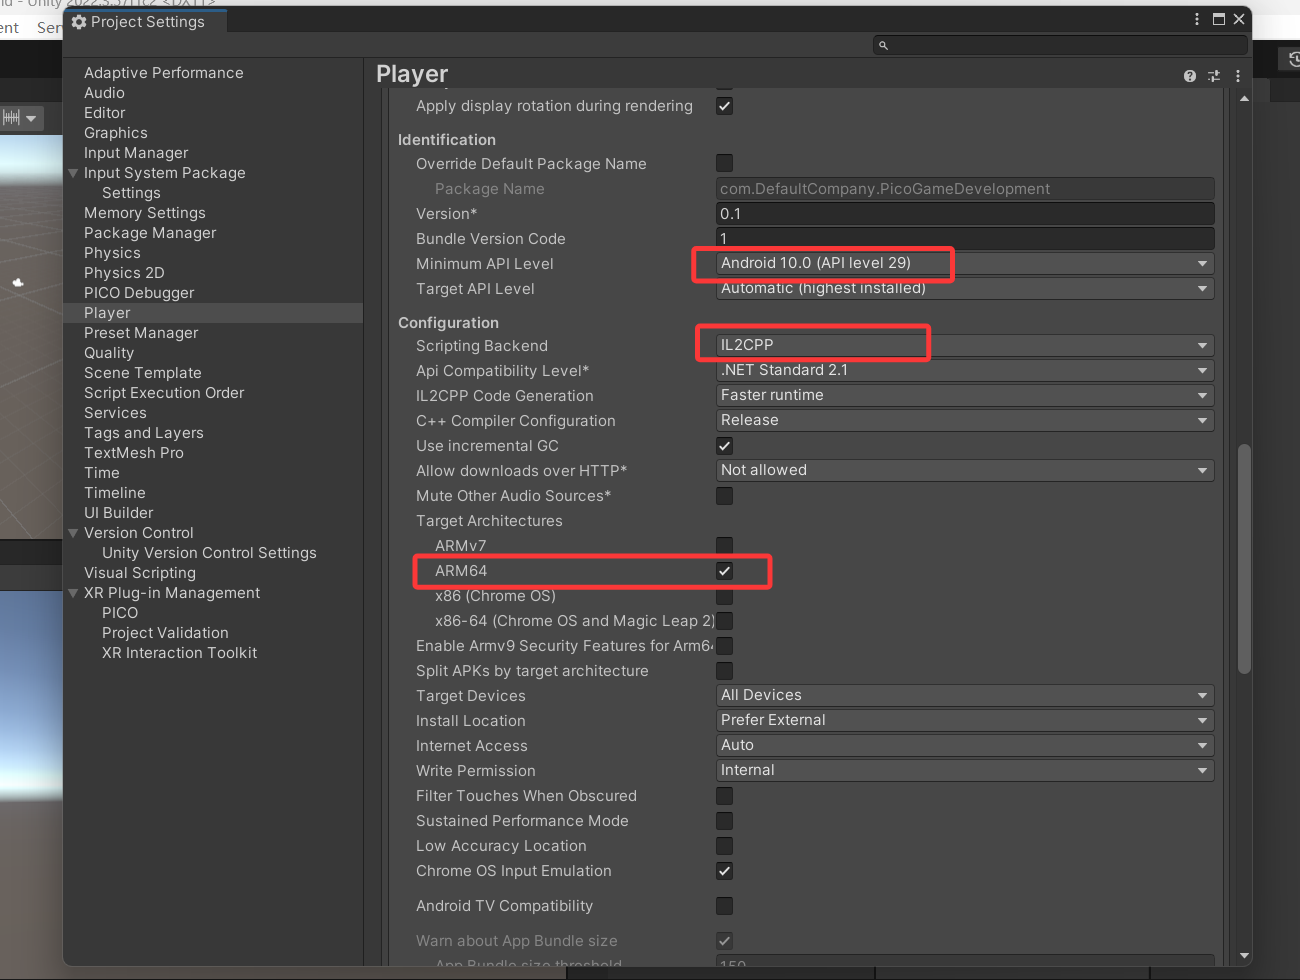Click the search magnifier icon
Screen dimensions: 1300x980
tap(883, 45)
